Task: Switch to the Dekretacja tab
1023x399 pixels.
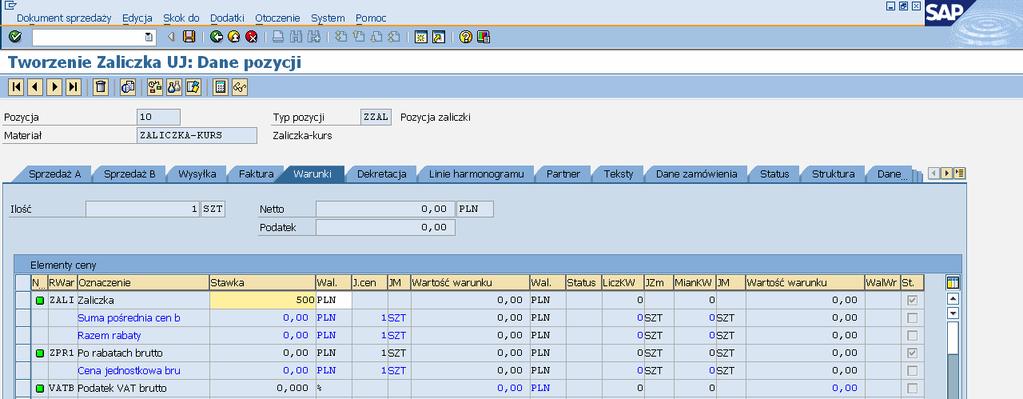Action: (382, 174)
